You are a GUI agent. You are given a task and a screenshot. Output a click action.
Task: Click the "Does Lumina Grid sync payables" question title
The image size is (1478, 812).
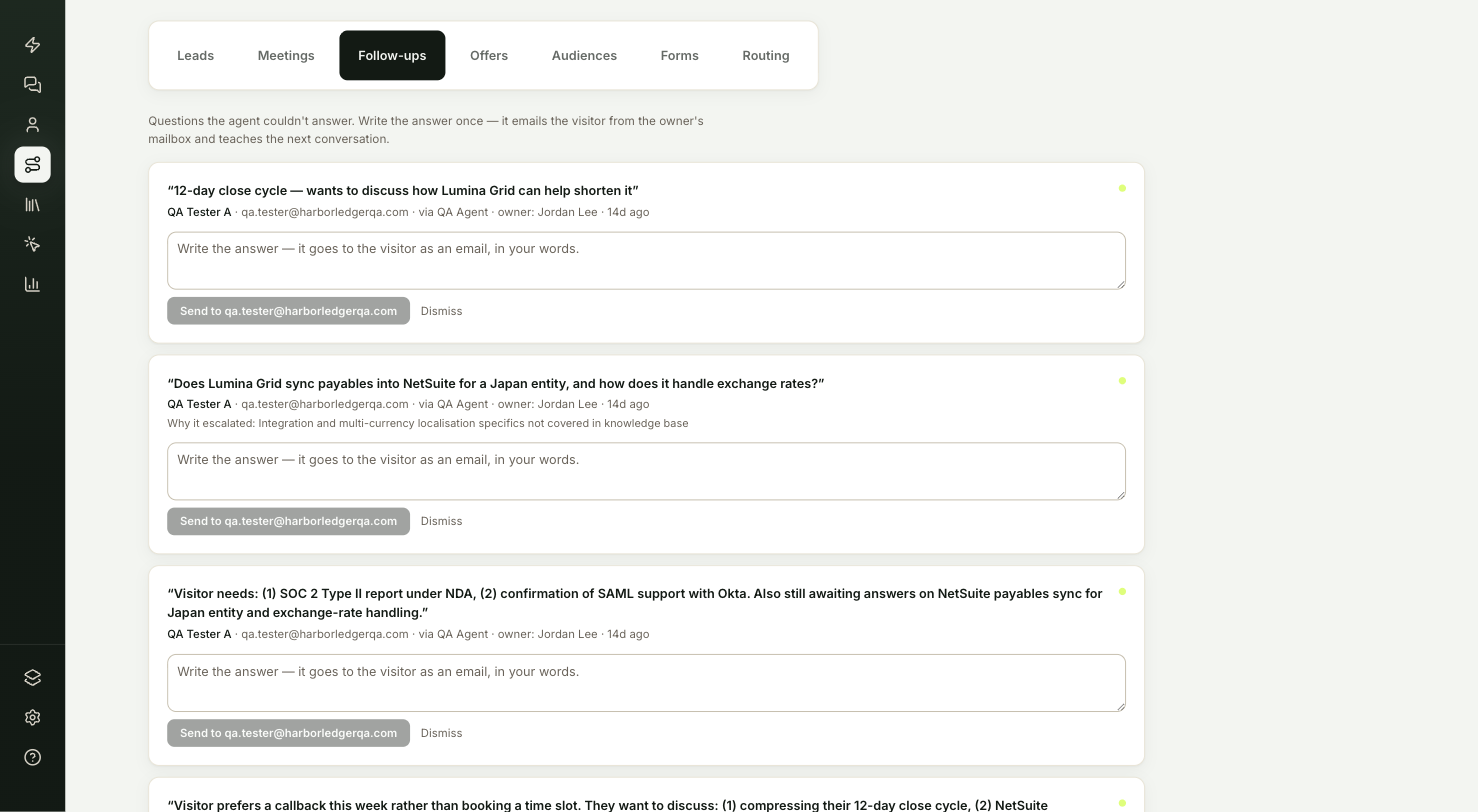[x=496, y=384]
